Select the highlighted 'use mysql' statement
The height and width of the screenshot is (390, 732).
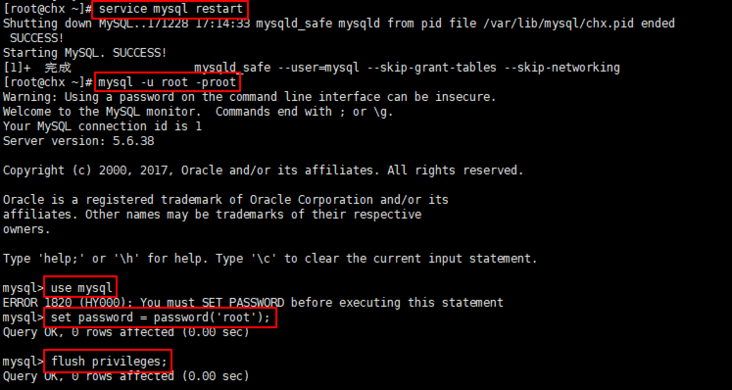pyautogui.click(x=81, y=287)
